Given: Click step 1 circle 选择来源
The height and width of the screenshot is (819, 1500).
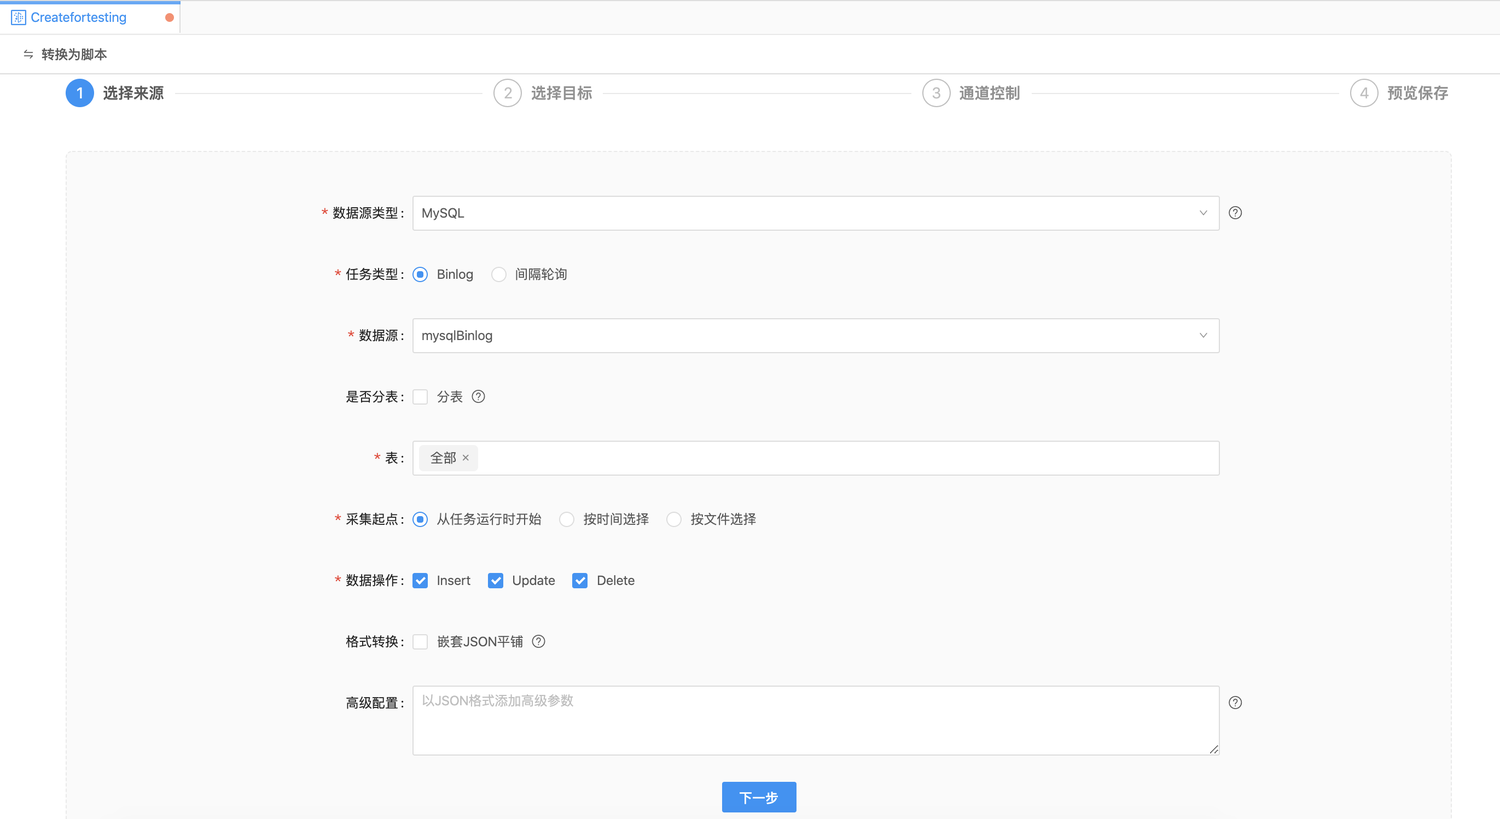Looking at the screenshot, I should 80,93.
